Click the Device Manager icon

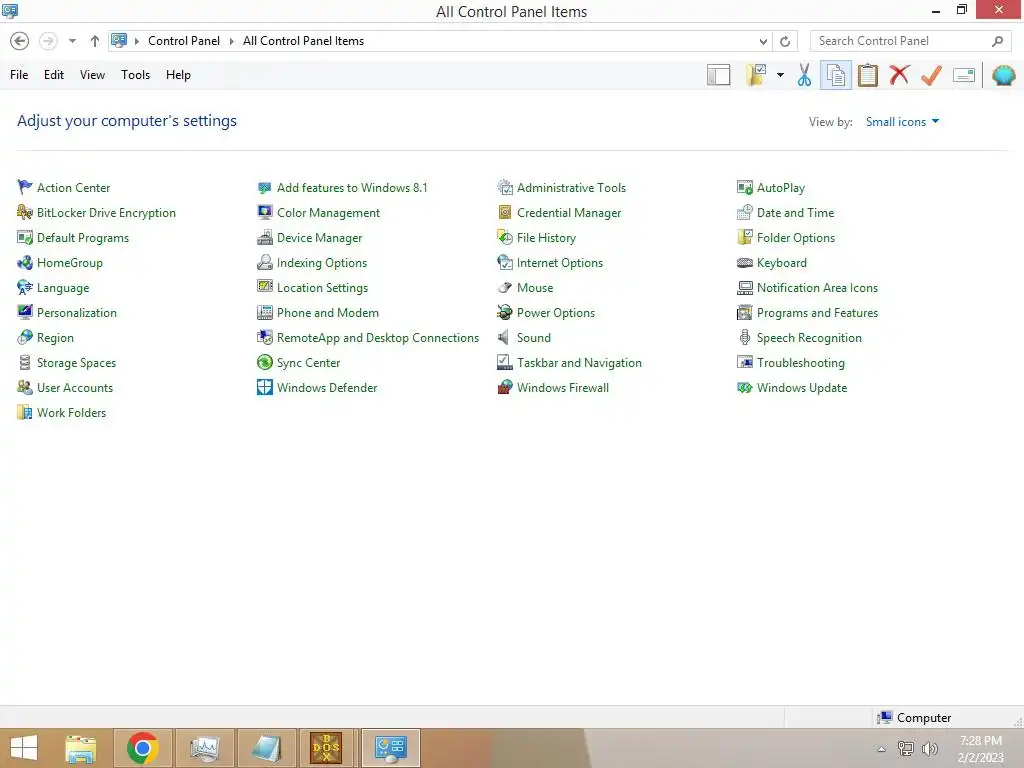coord(264,238)
